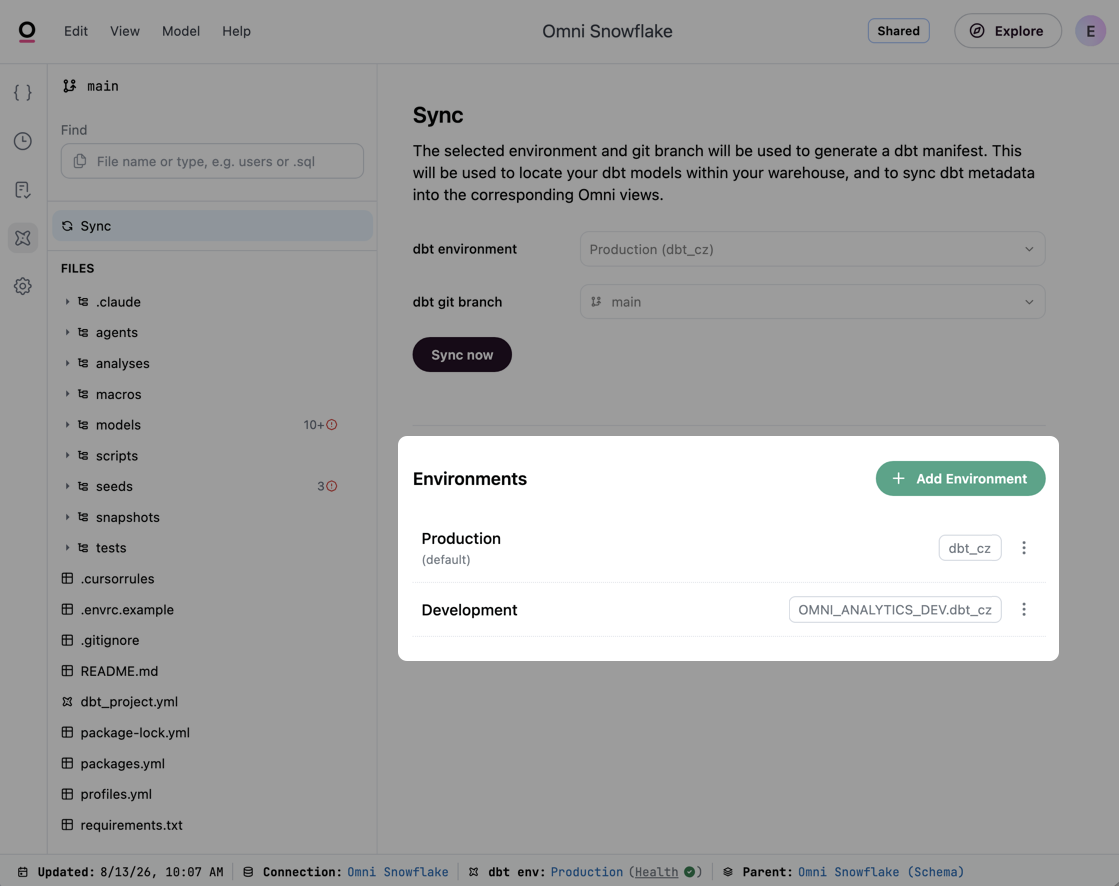Expand the snapshots folder
The height and width of the screenshot is (886, 1119).
click(x=67, y=517)
